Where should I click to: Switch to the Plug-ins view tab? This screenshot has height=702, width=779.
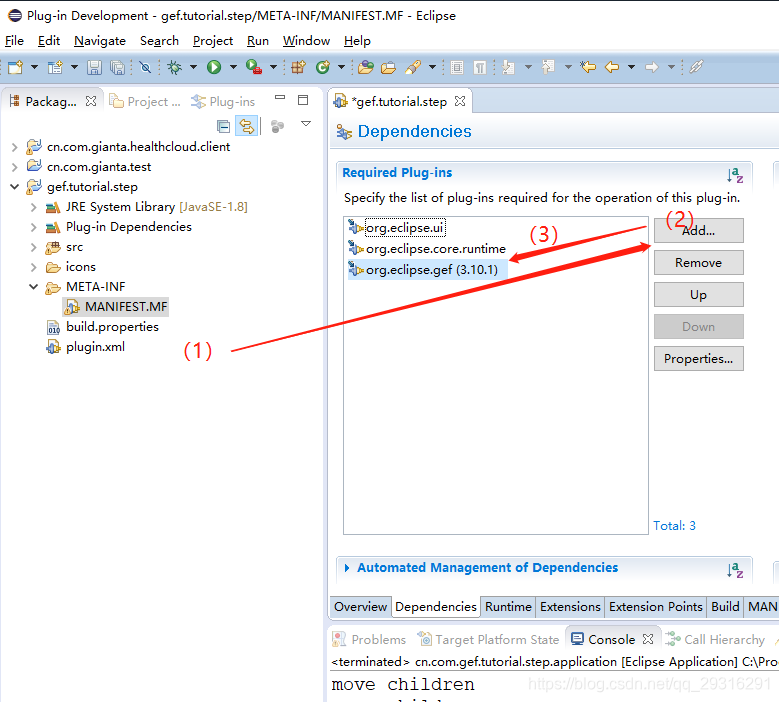coord(223,101)
